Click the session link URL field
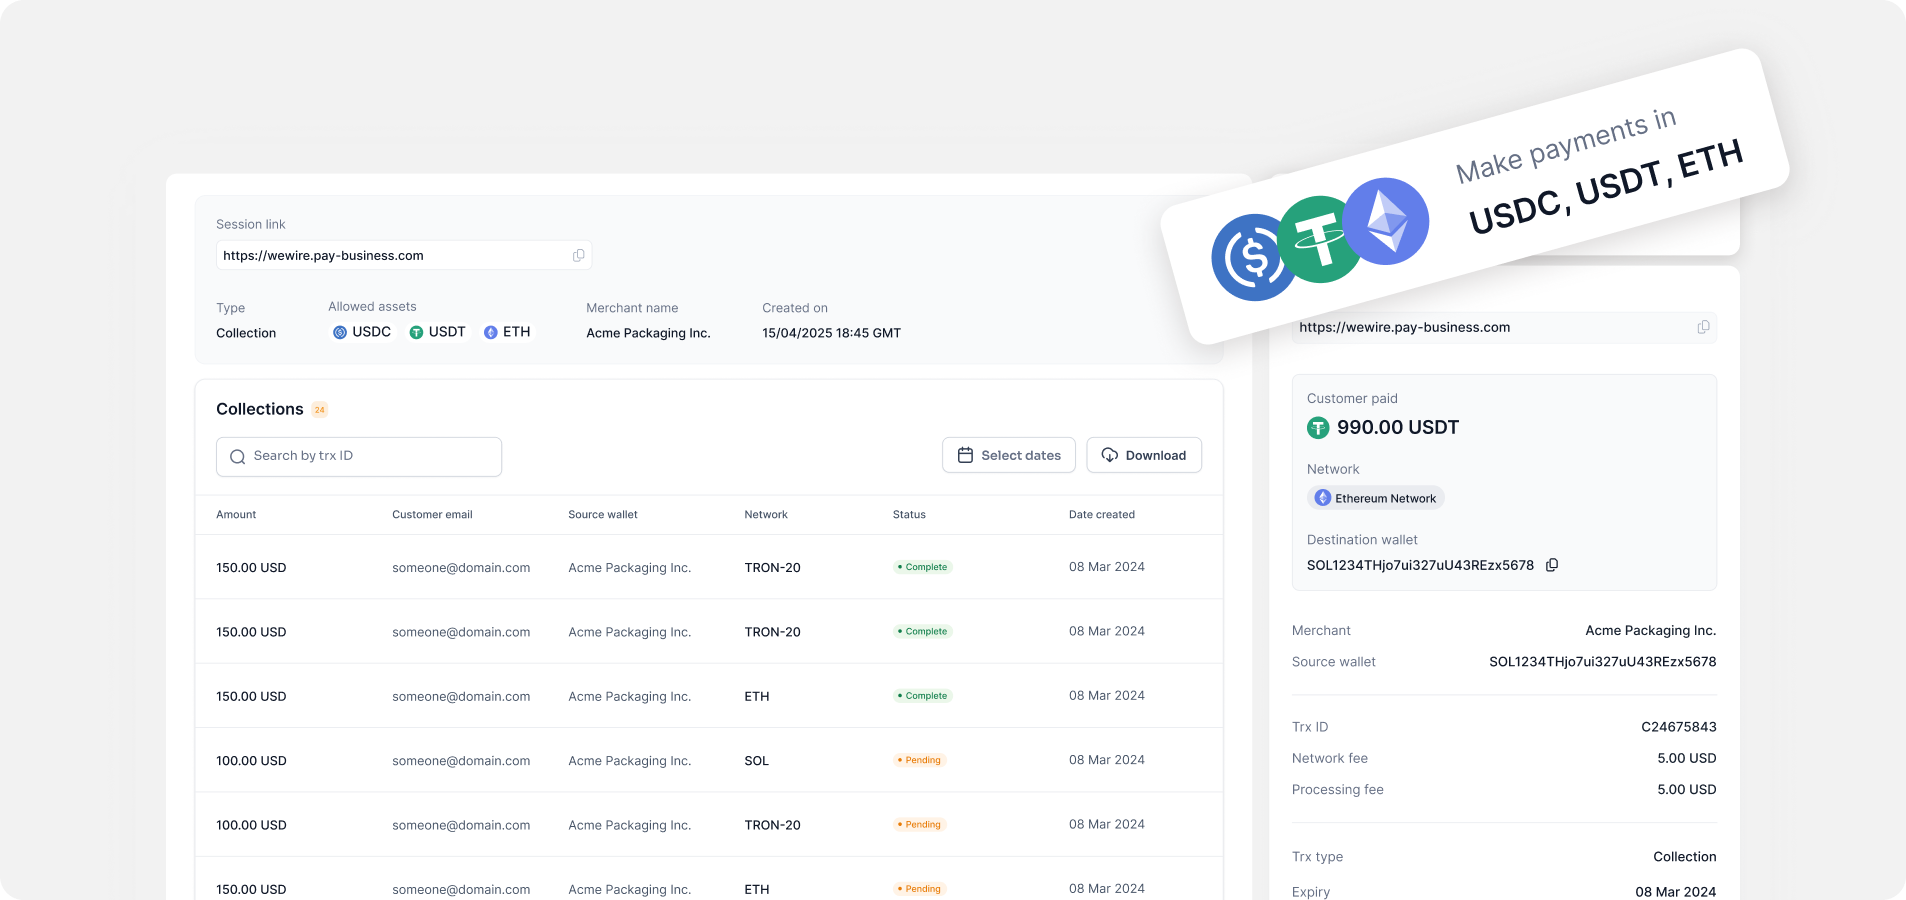Image resolution: width=1906 pixels, height=900 pixels. point(404,256)
